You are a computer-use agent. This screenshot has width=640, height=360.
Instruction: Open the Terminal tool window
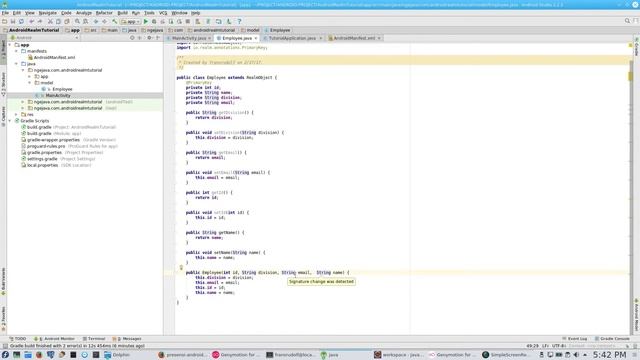(94, 339)
